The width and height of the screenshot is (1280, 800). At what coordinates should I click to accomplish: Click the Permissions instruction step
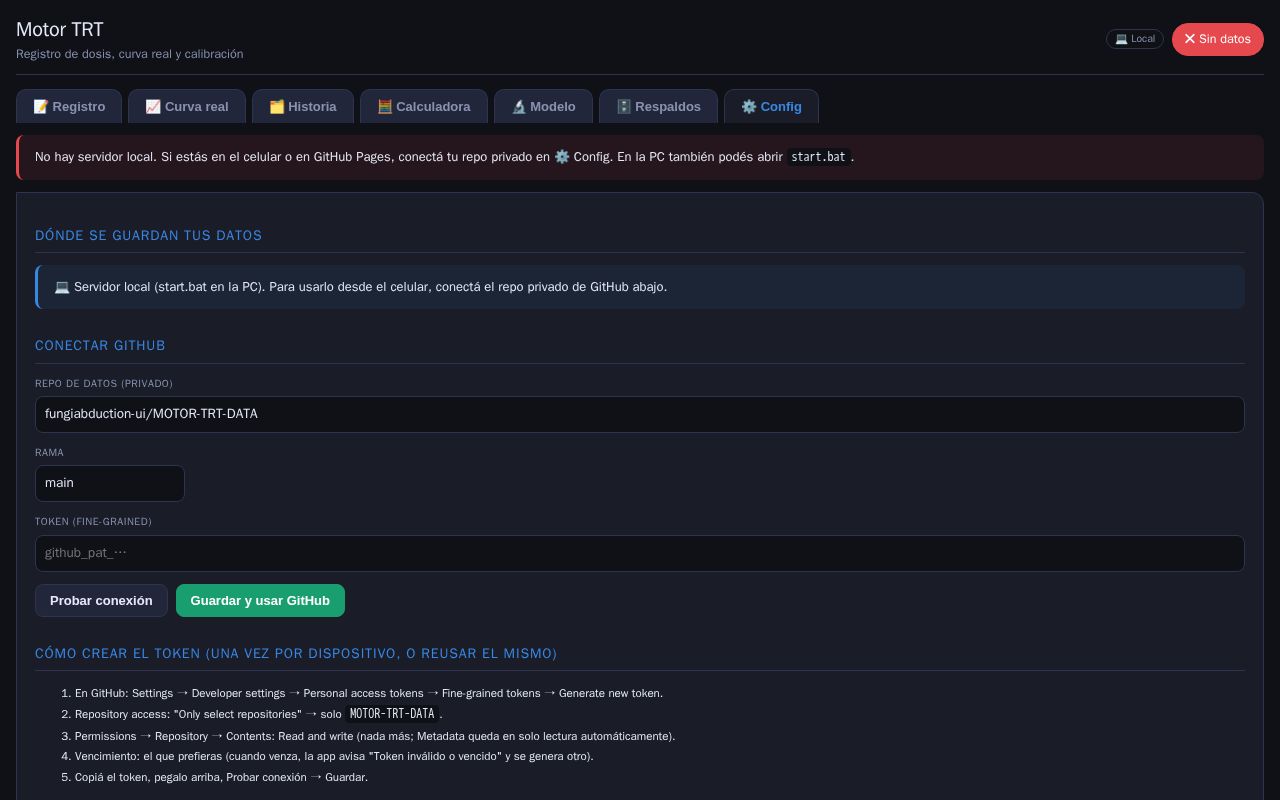(375, 736)
